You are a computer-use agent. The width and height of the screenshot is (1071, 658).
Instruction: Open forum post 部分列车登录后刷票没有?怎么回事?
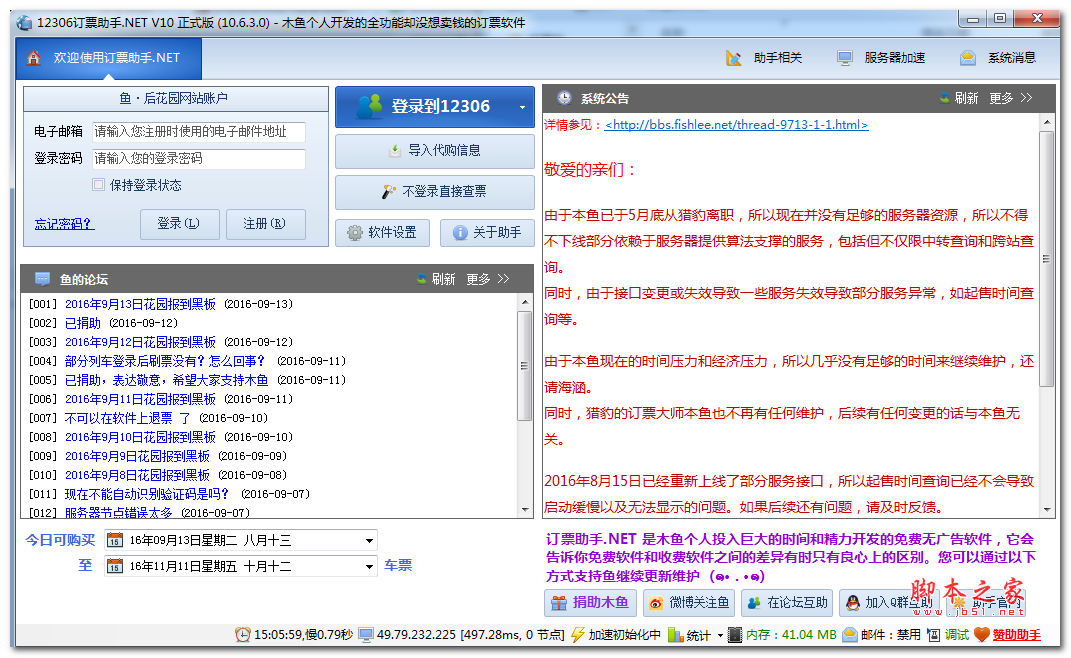click(165, 361)
